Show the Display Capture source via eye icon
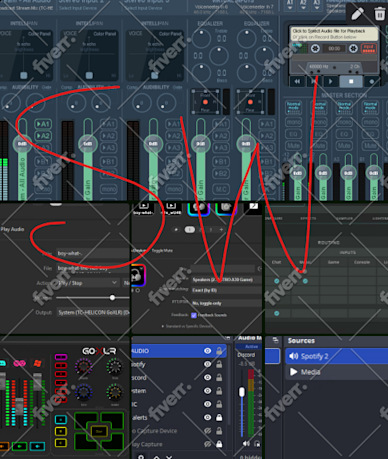This screenshot has width=388, height=459. click(x=207, y=444)
